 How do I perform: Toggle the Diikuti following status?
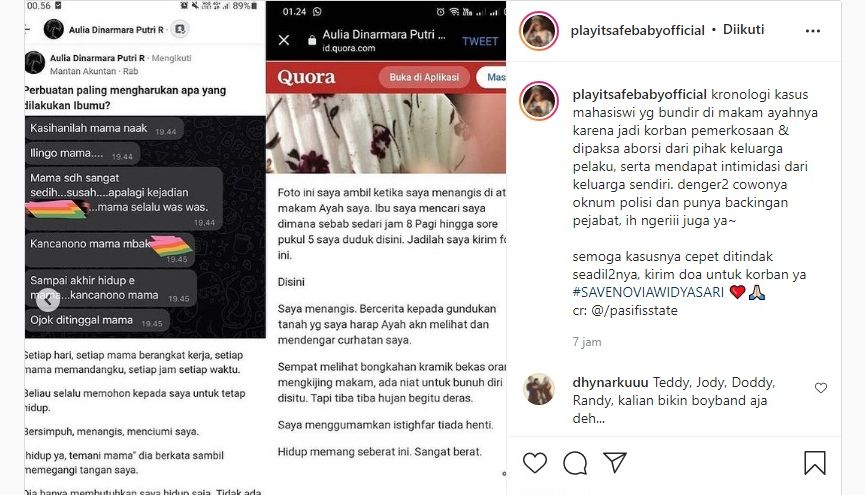[743, 29]
